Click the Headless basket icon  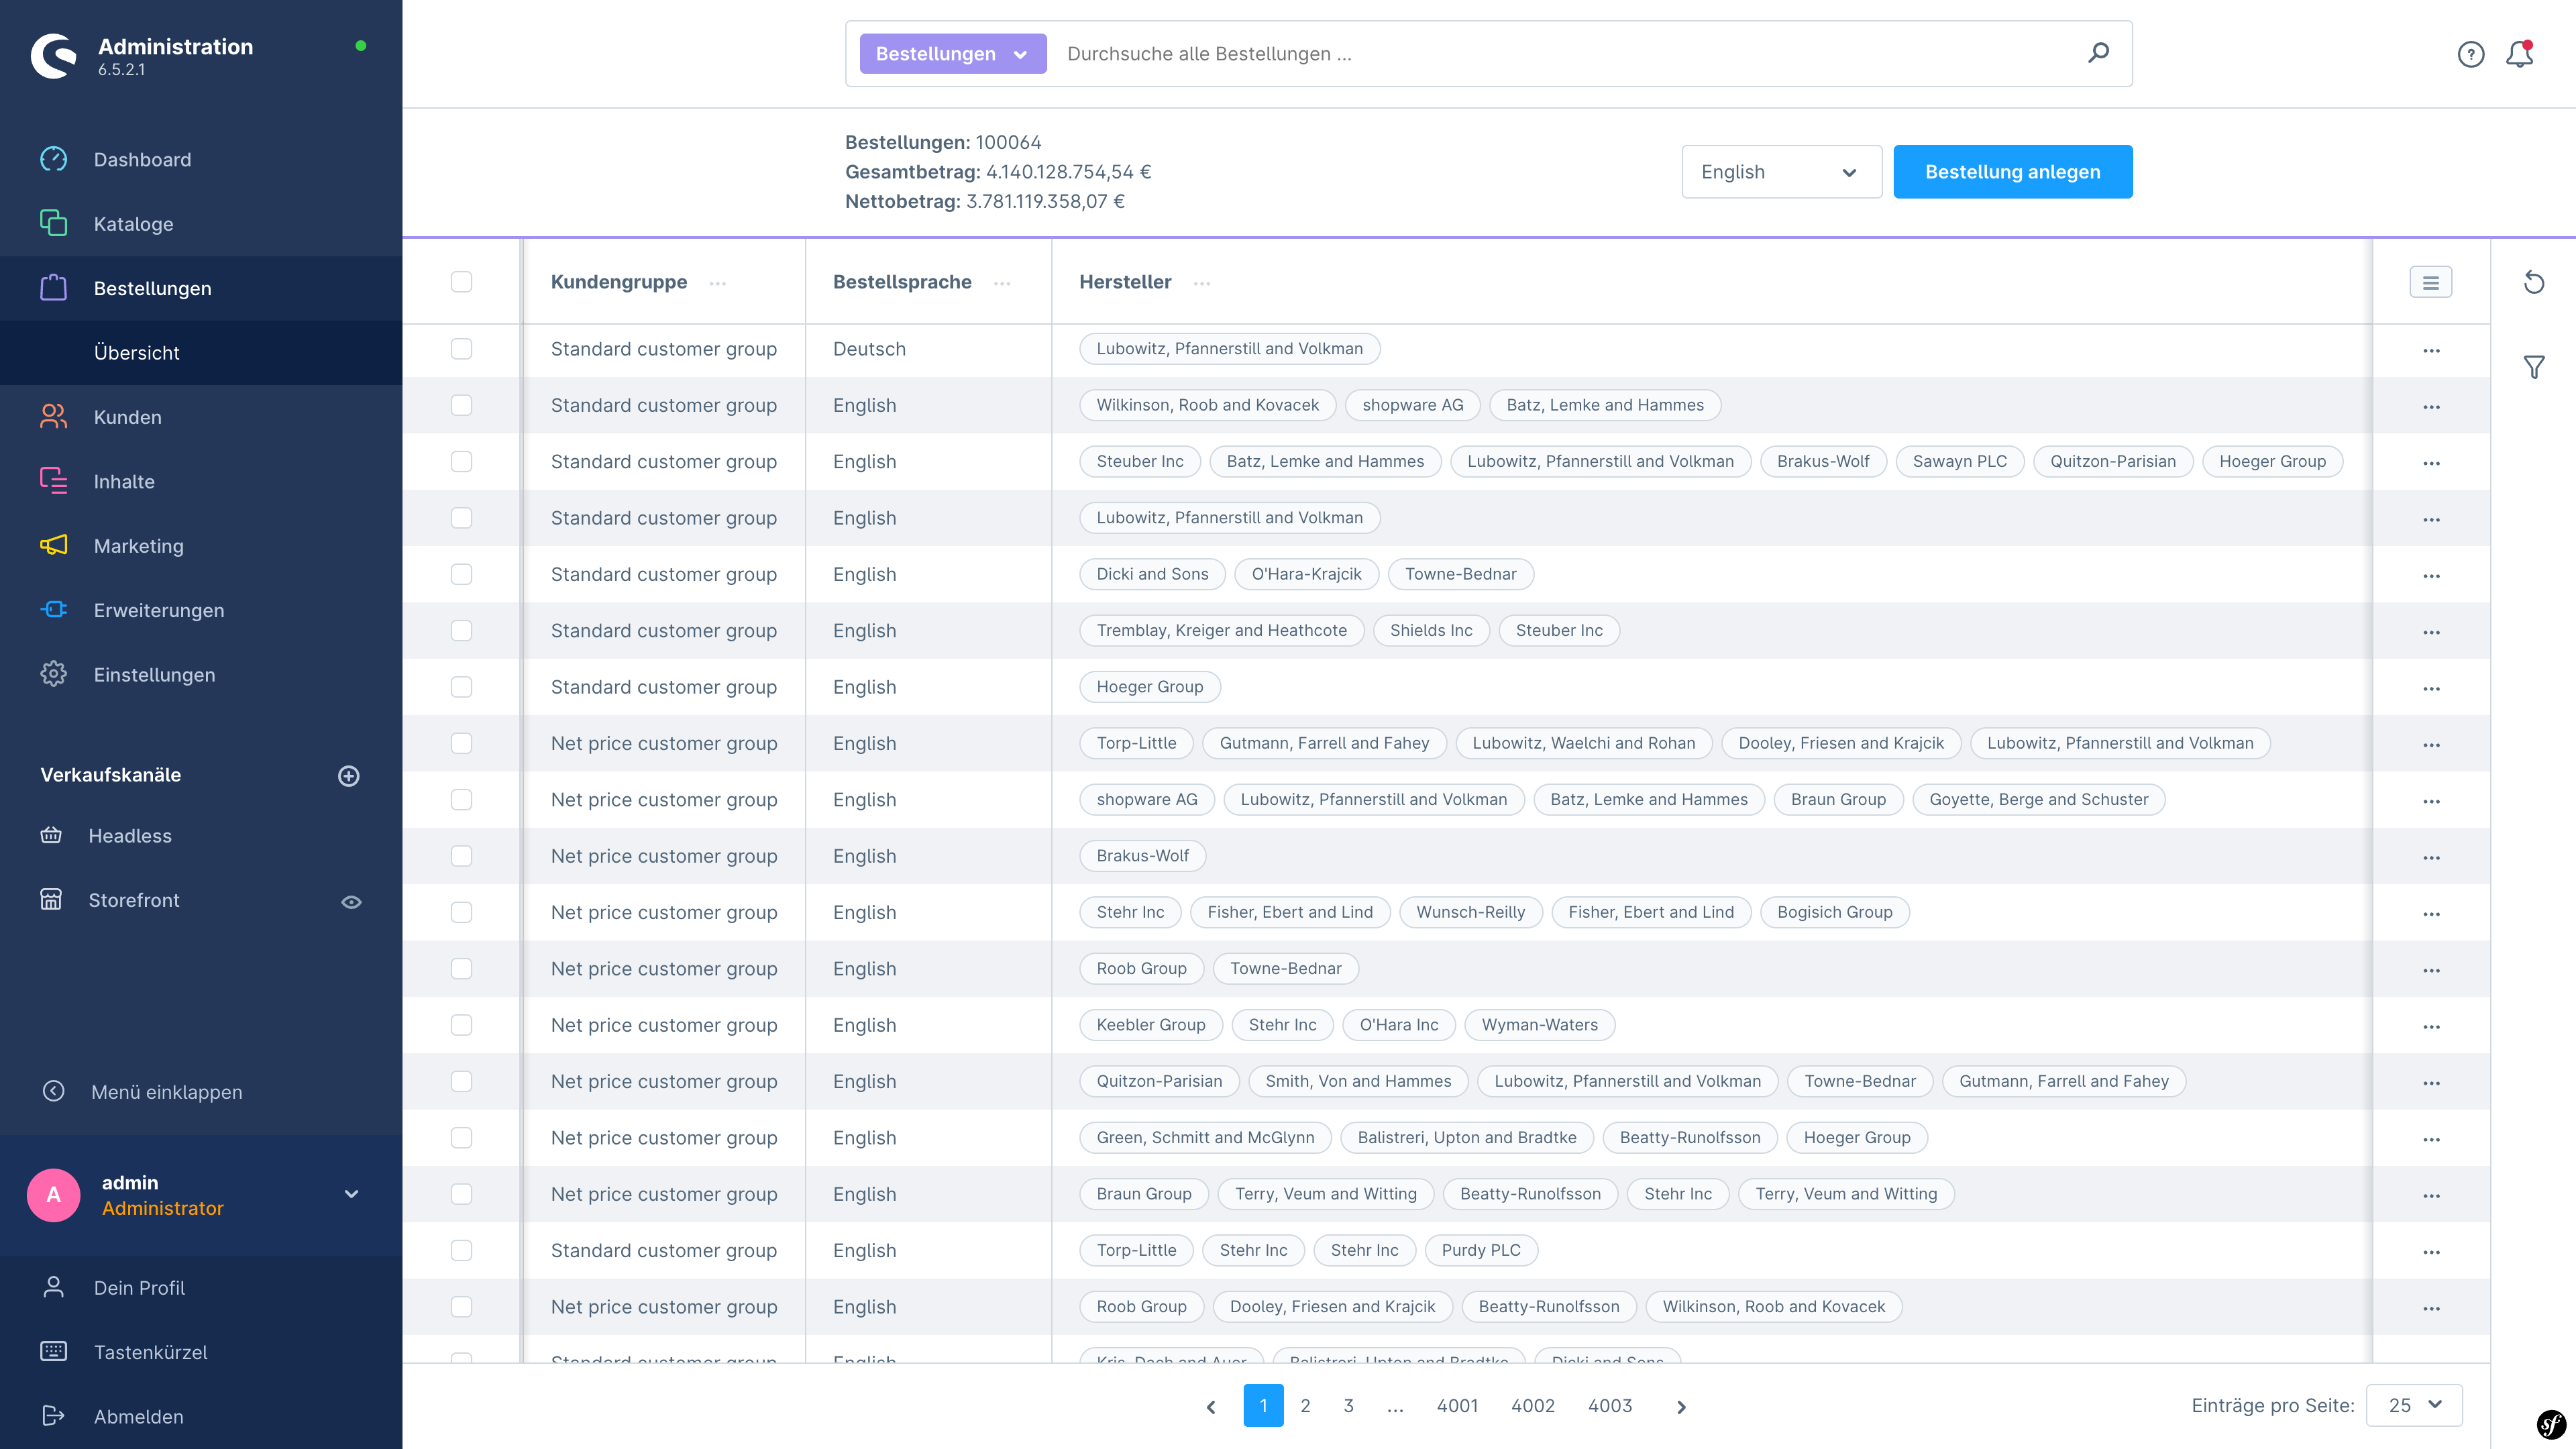[x=51, y=835]
